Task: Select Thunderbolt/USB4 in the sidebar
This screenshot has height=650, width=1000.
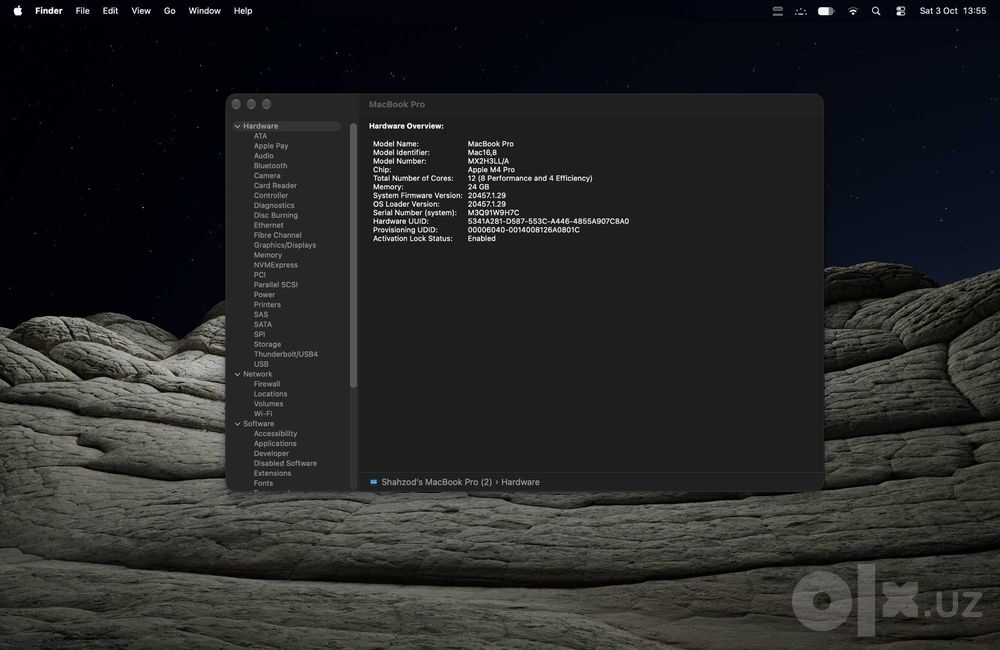Action: 286,354
